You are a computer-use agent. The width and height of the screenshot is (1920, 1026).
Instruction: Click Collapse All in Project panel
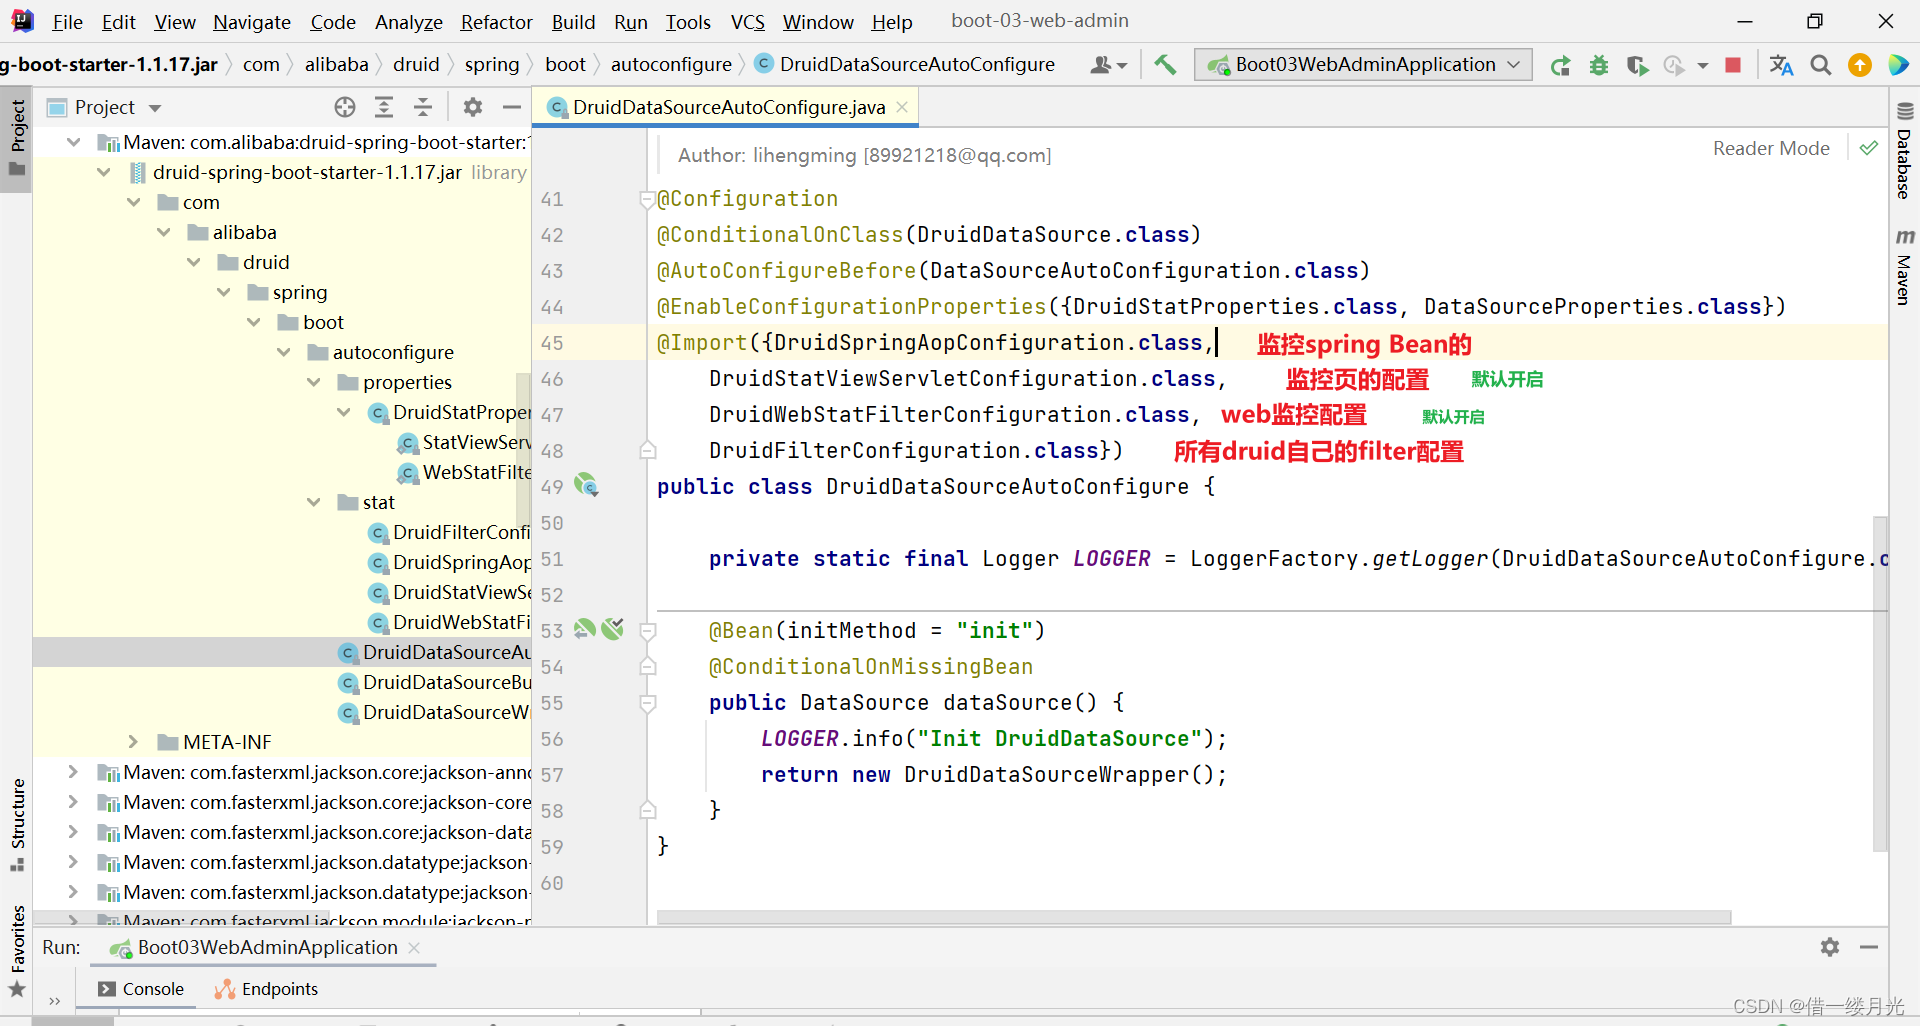click(423, 107)
